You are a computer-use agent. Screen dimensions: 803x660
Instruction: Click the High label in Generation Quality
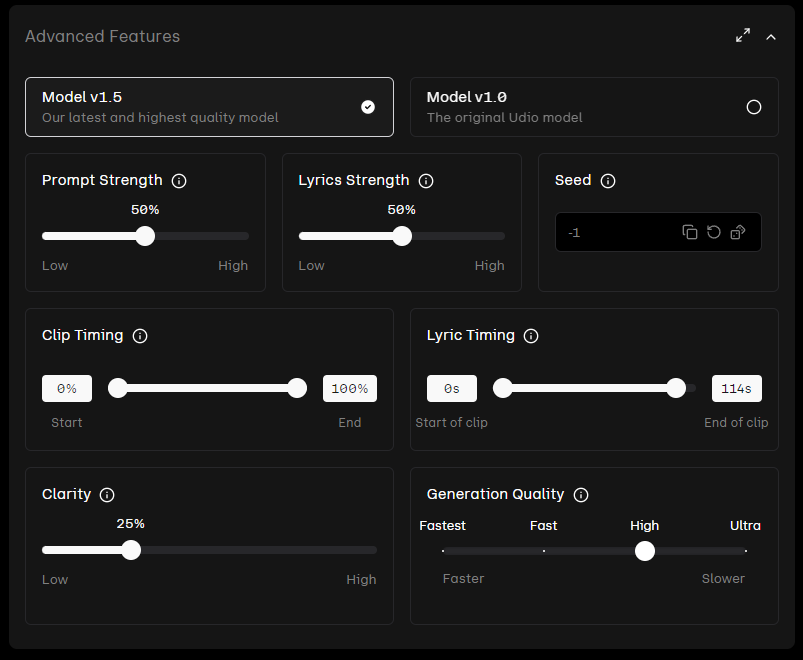(644, 526)
